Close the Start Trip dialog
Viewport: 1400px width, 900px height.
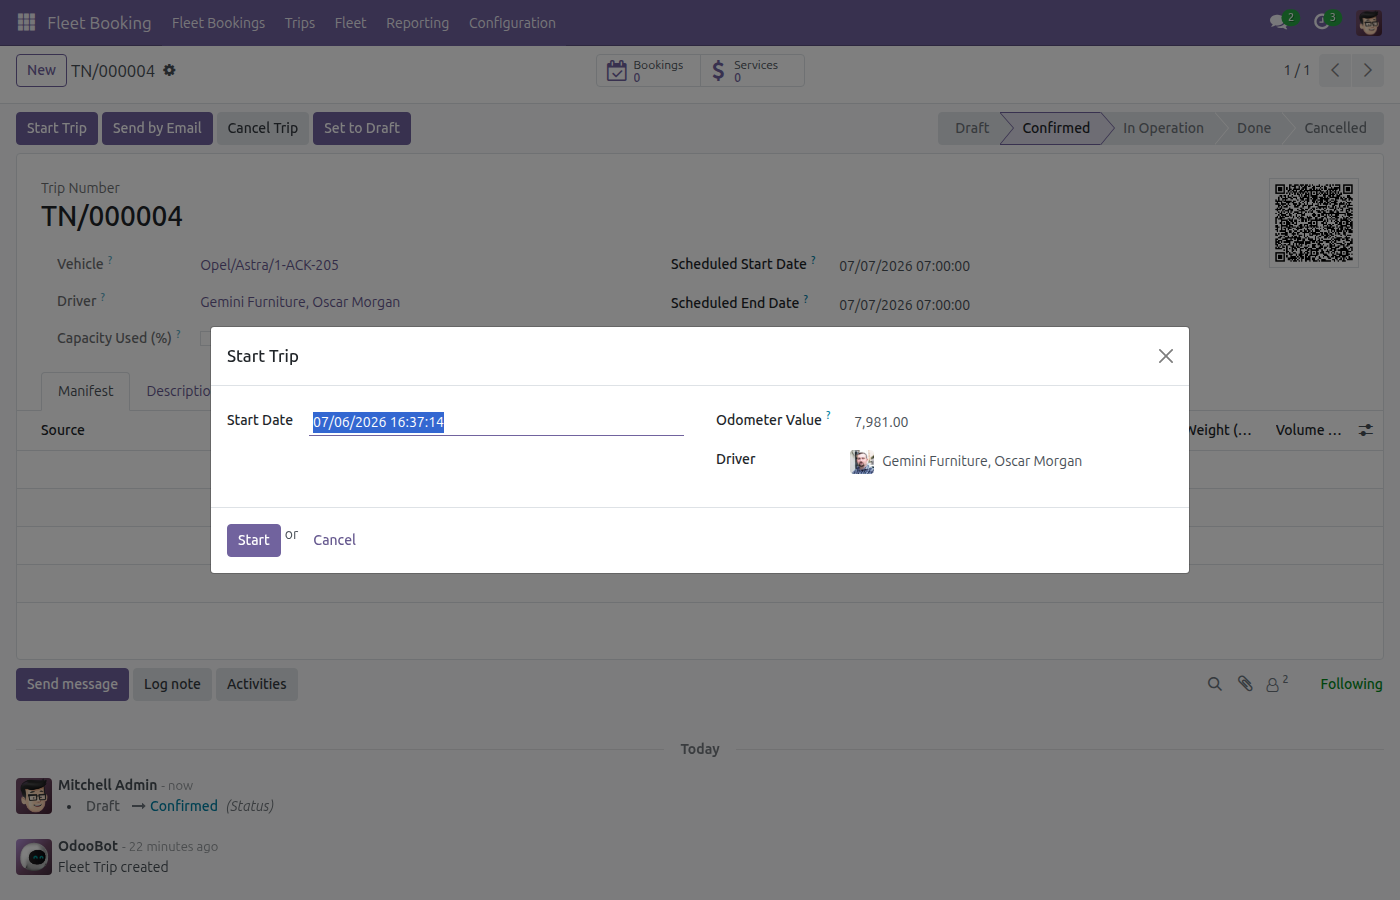(x=1165, y=356)
